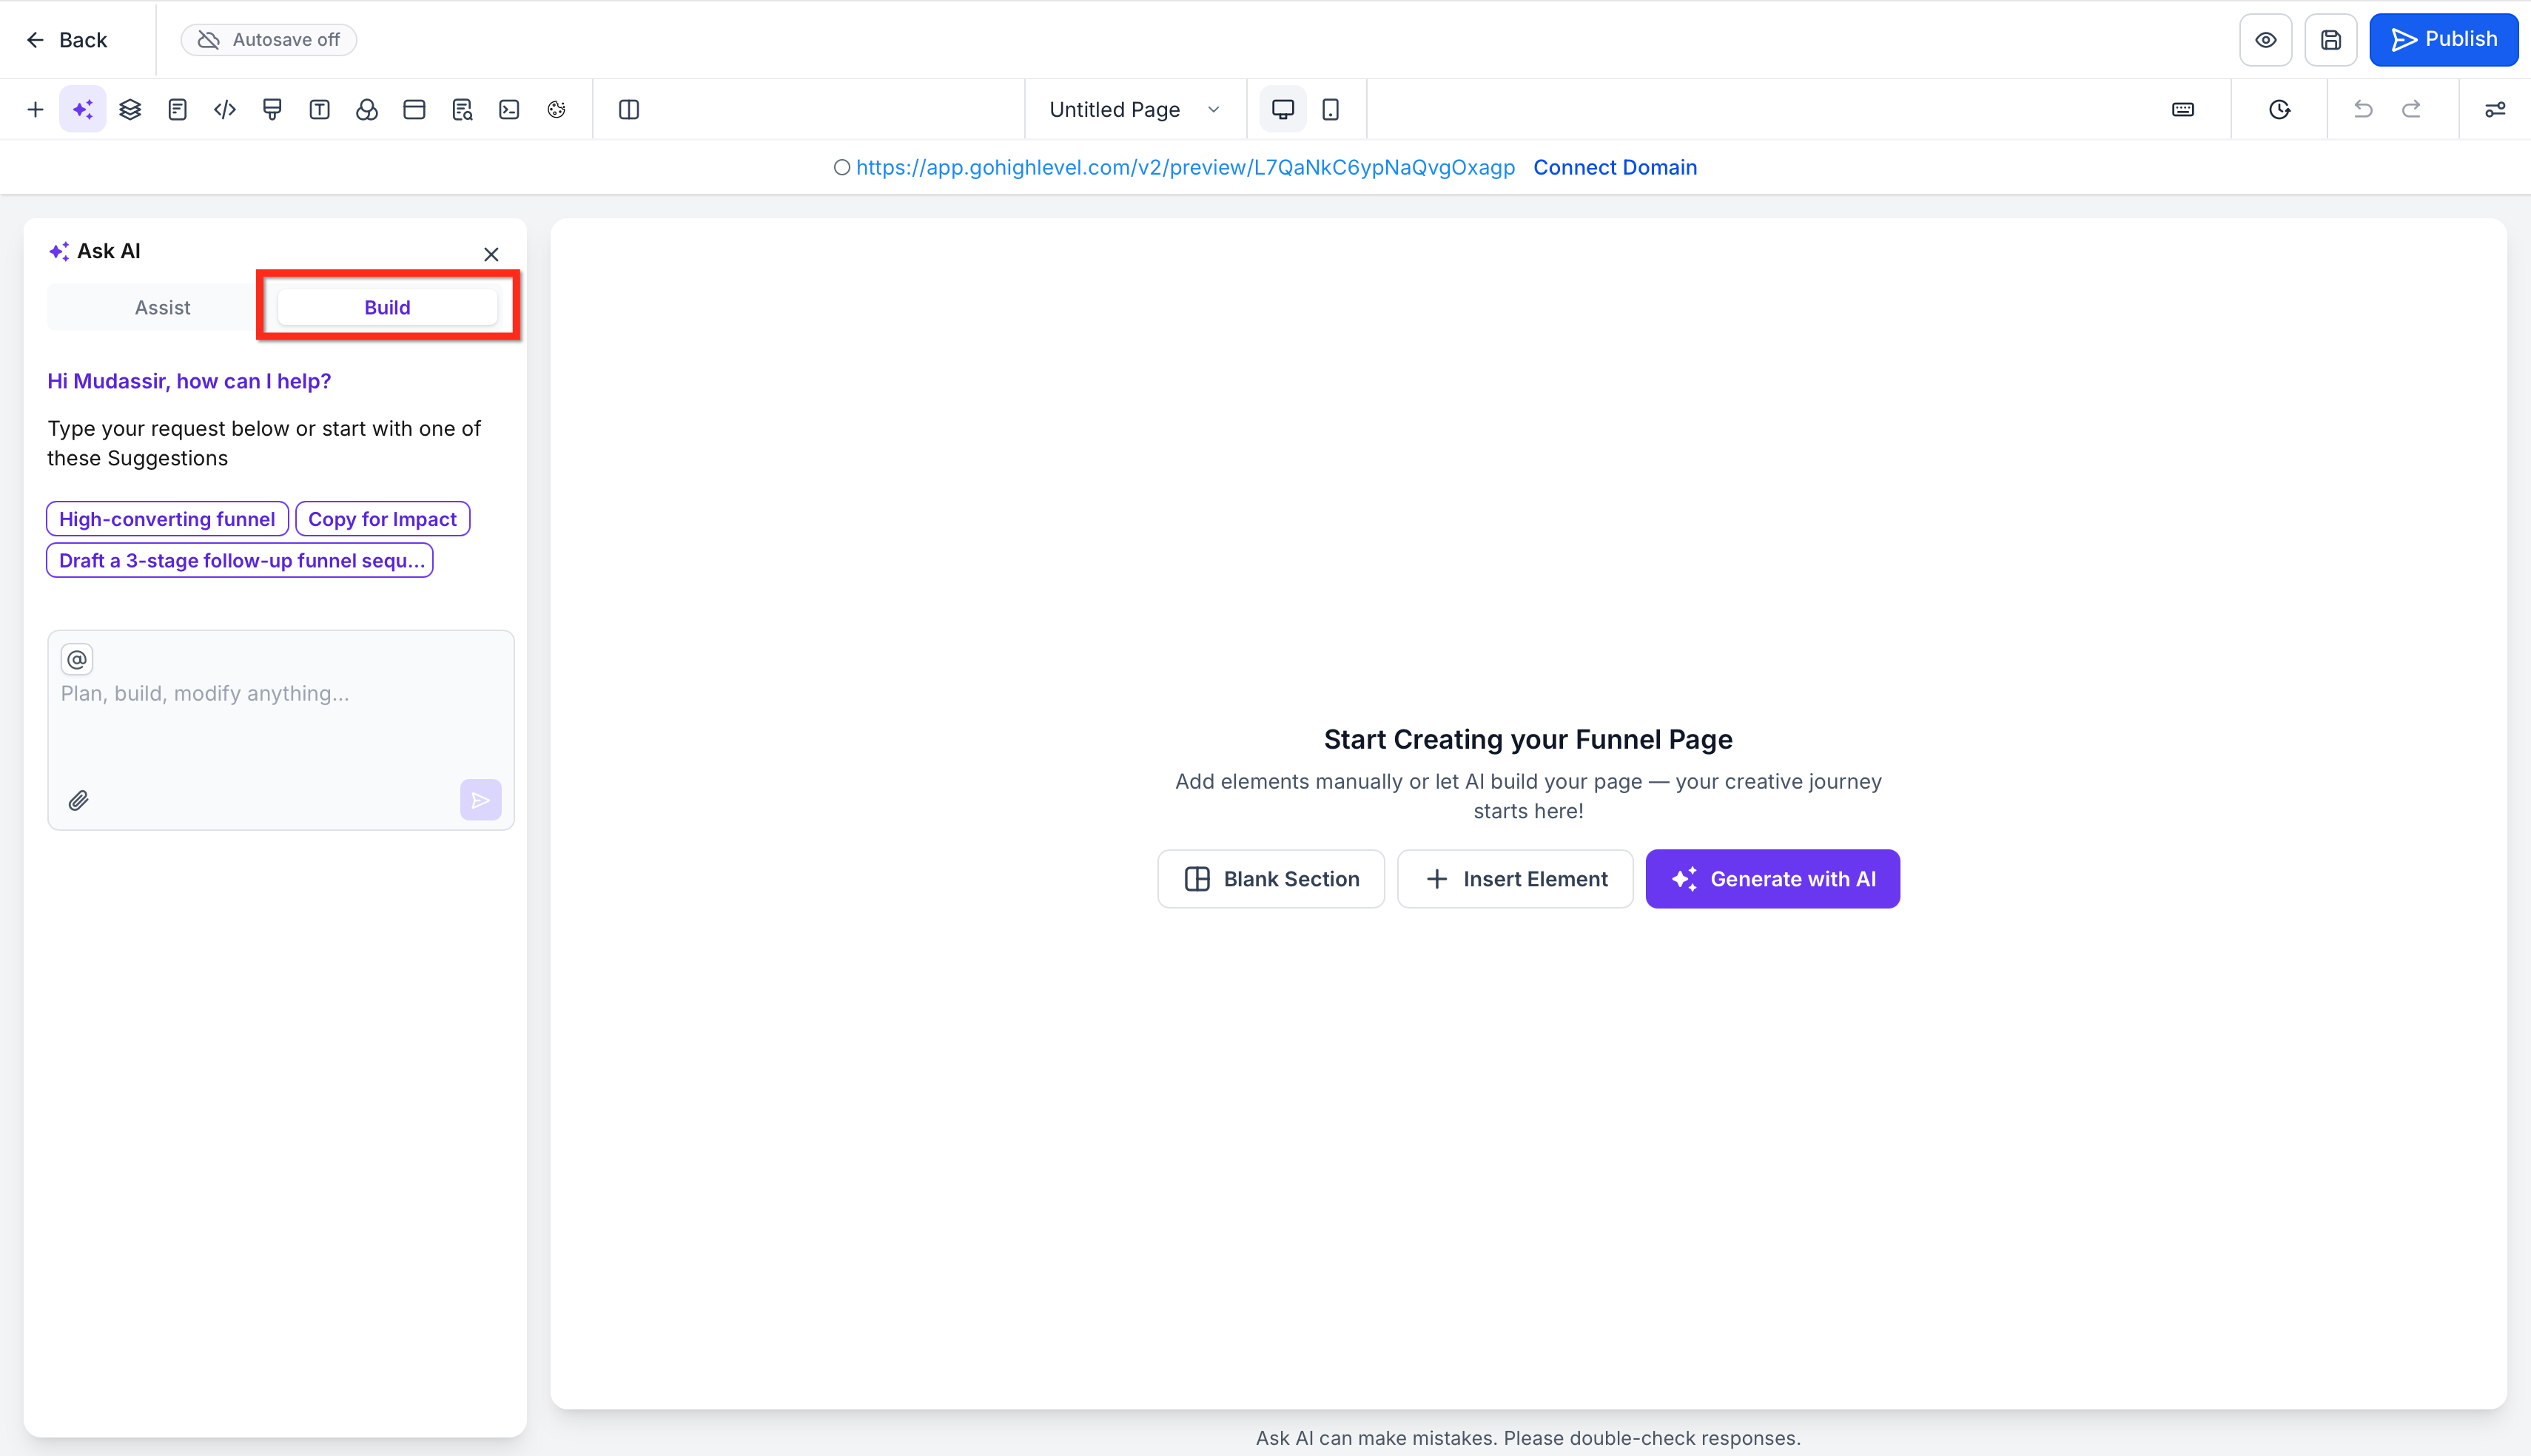This screenshot has width=2531, height=1456.
Task: Click the Generate with AI button
Action: coord(1772,879)
